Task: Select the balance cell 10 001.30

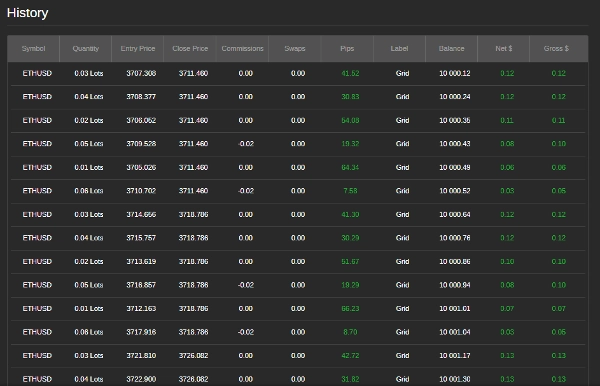Action: pyautogui.click(x=455, y=379)
